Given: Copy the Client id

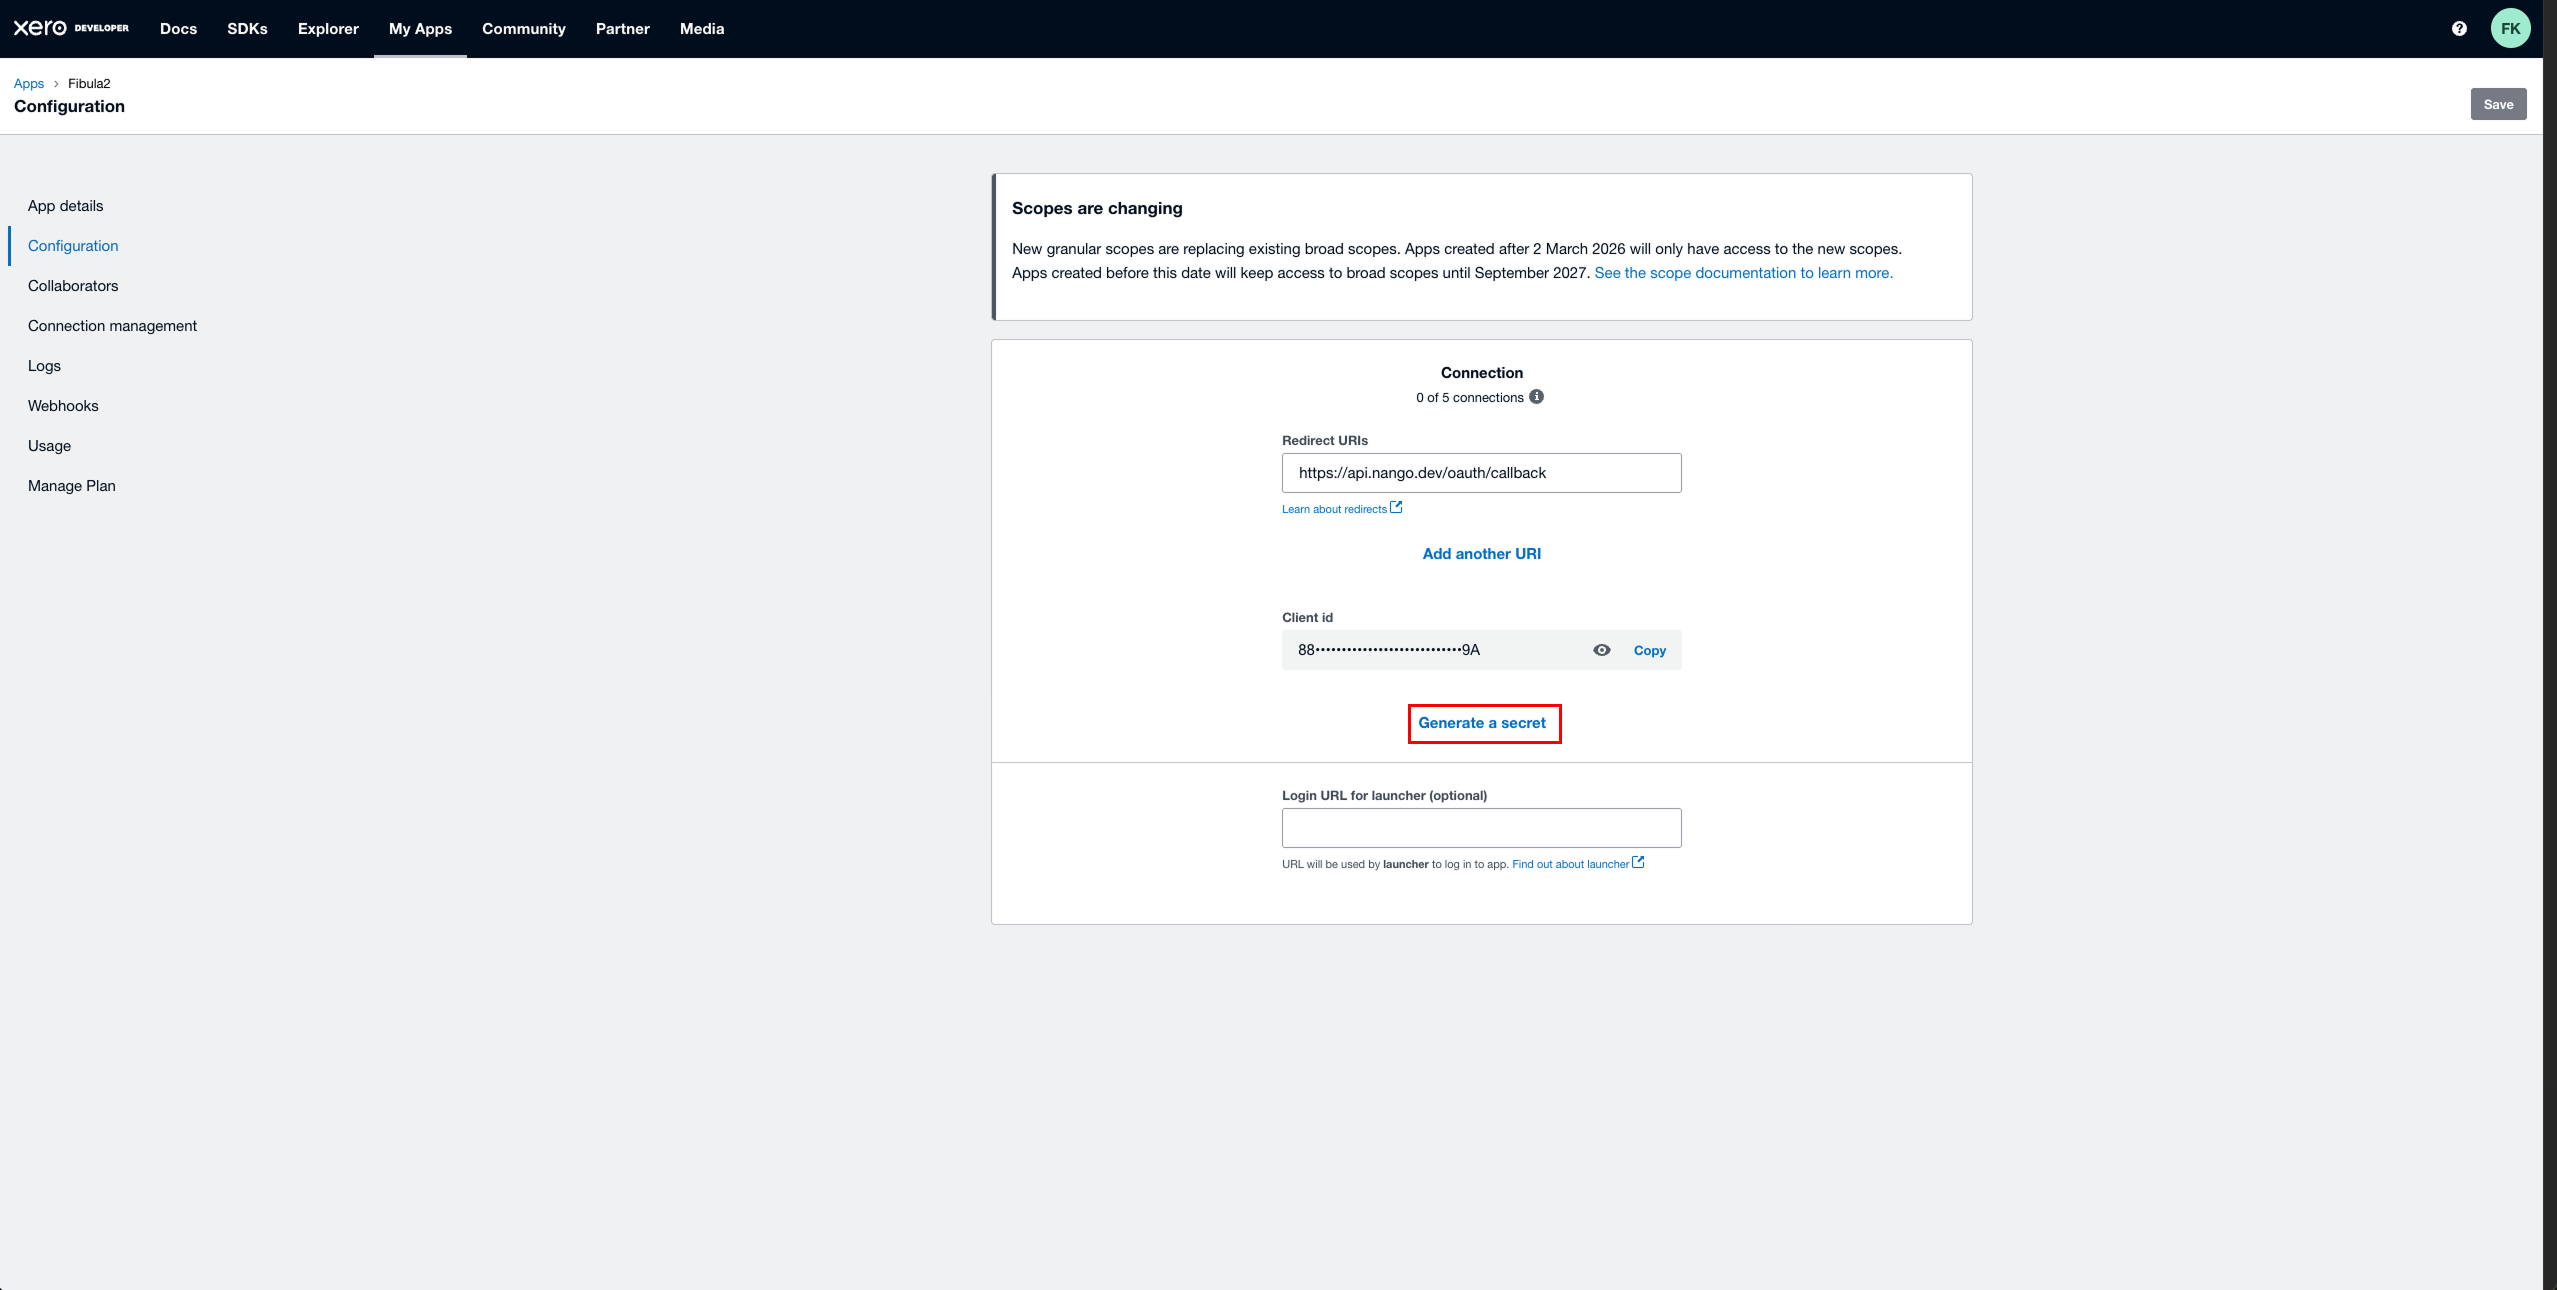Looking at the screenshot, I should (1649, 650).
